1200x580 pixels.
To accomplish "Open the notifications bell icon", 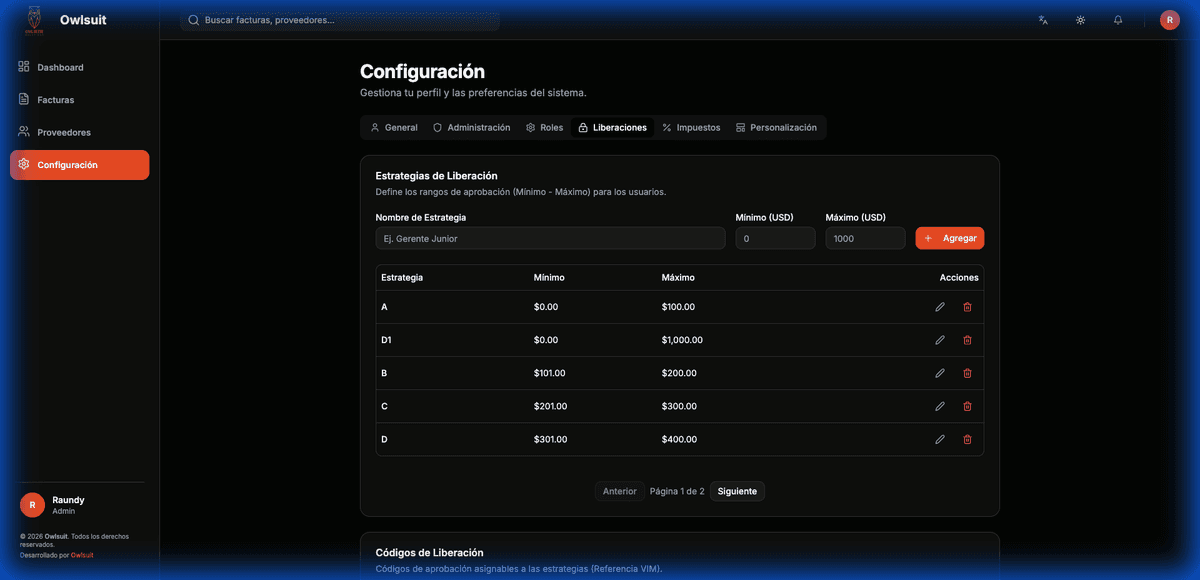I will pyautogui.click(x=1118, y=20).
